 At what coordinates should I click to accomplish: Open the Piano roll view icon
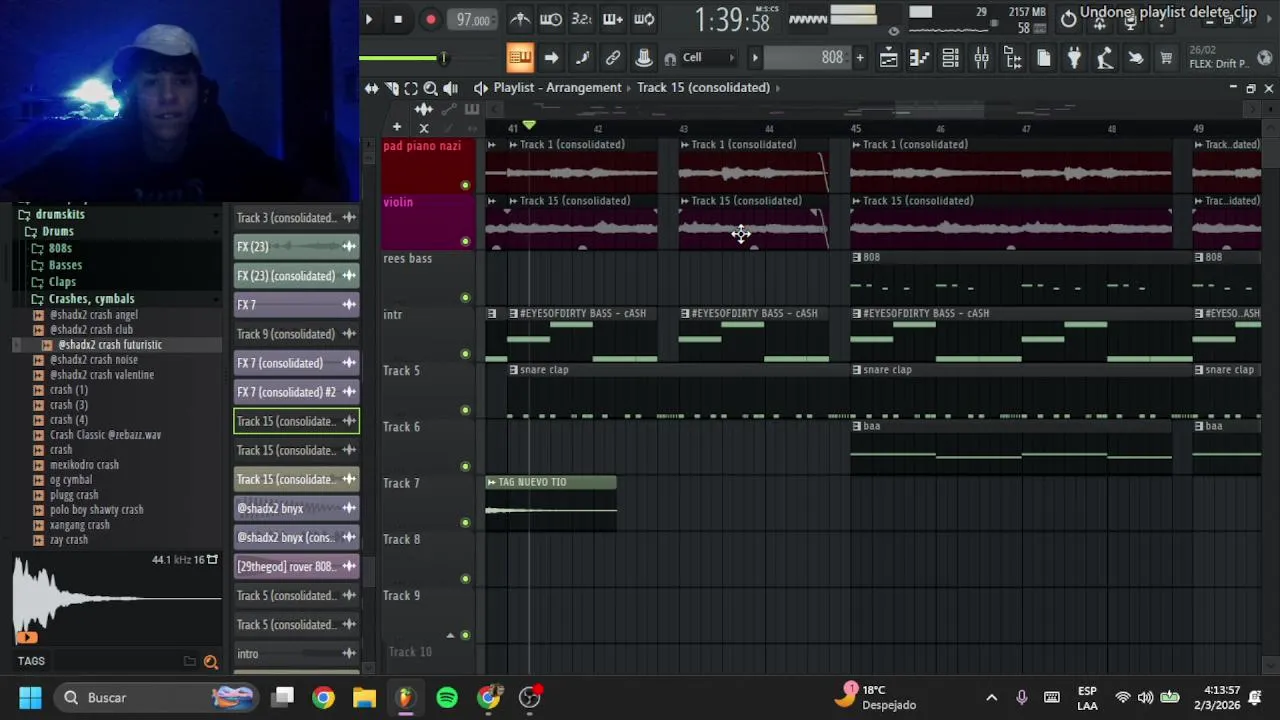click(919, 58)
